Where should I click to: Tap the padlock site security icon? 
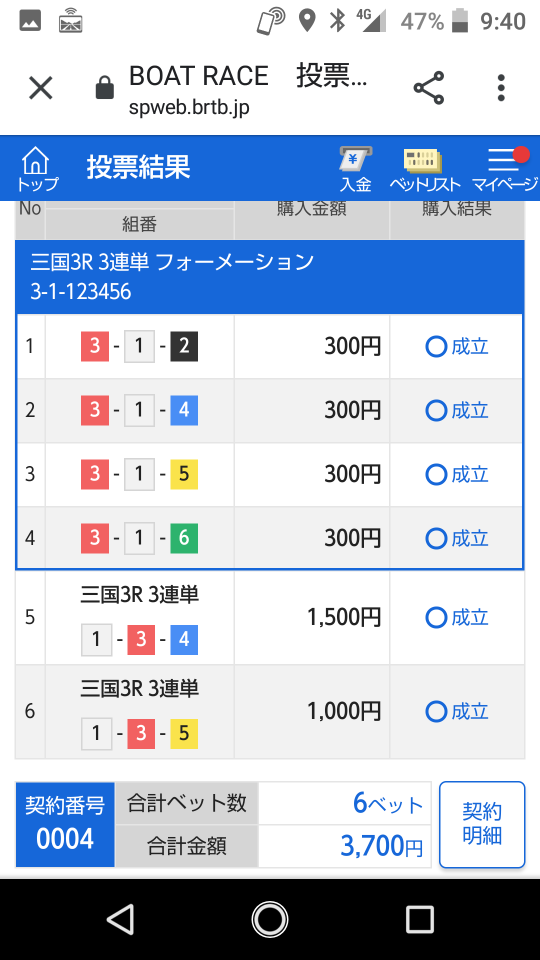coord(105,88)
